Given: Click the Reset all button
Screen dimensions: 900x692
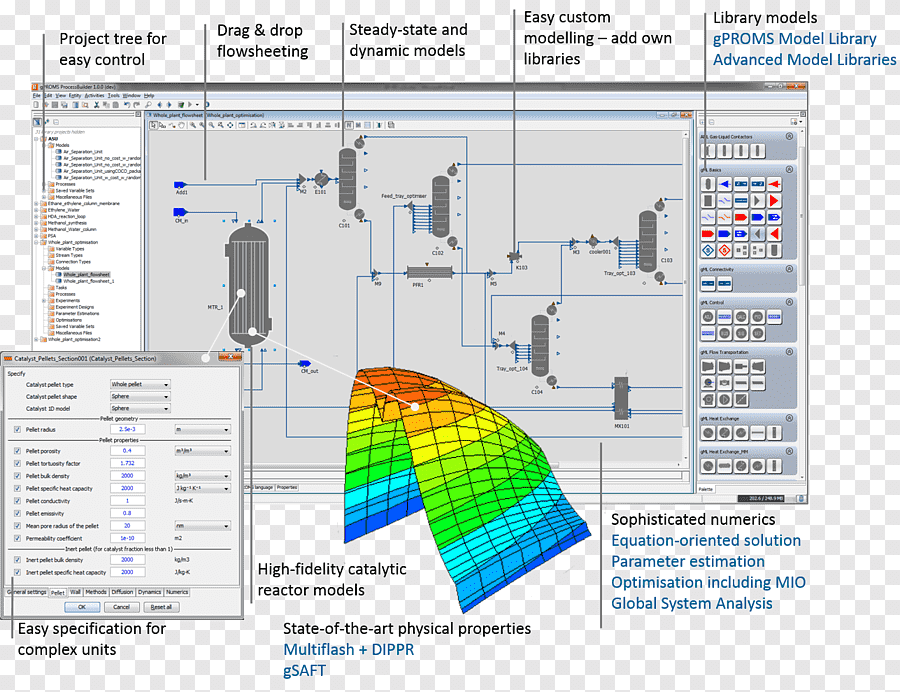Looking at the screenshot, I should click(x=164, y=607).
